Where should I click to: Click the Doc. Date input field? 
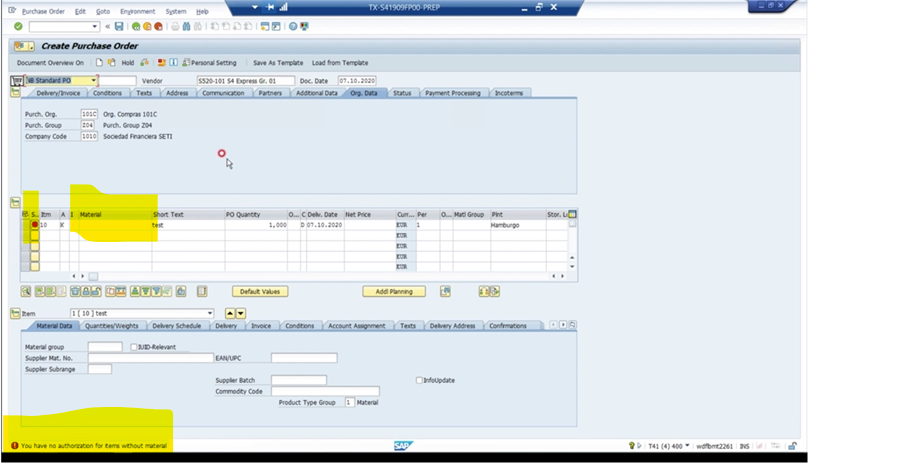coord(357,81)
